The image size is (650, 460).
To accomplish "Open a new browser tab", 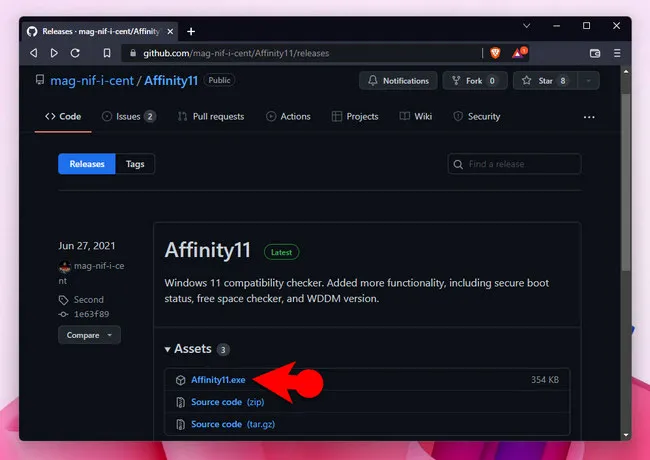I will (x=191, y=31).
